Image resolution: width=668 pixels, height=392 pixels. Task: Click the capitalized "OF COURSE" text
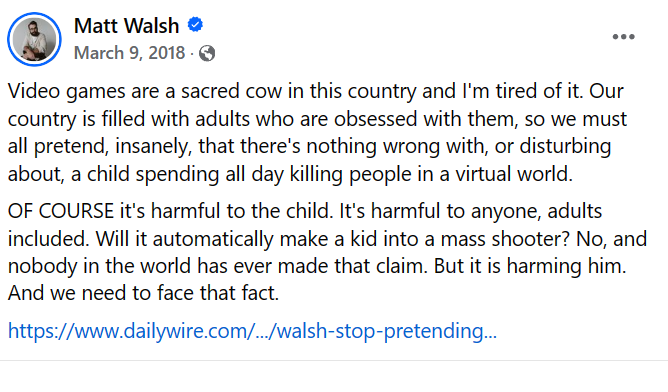61,211
